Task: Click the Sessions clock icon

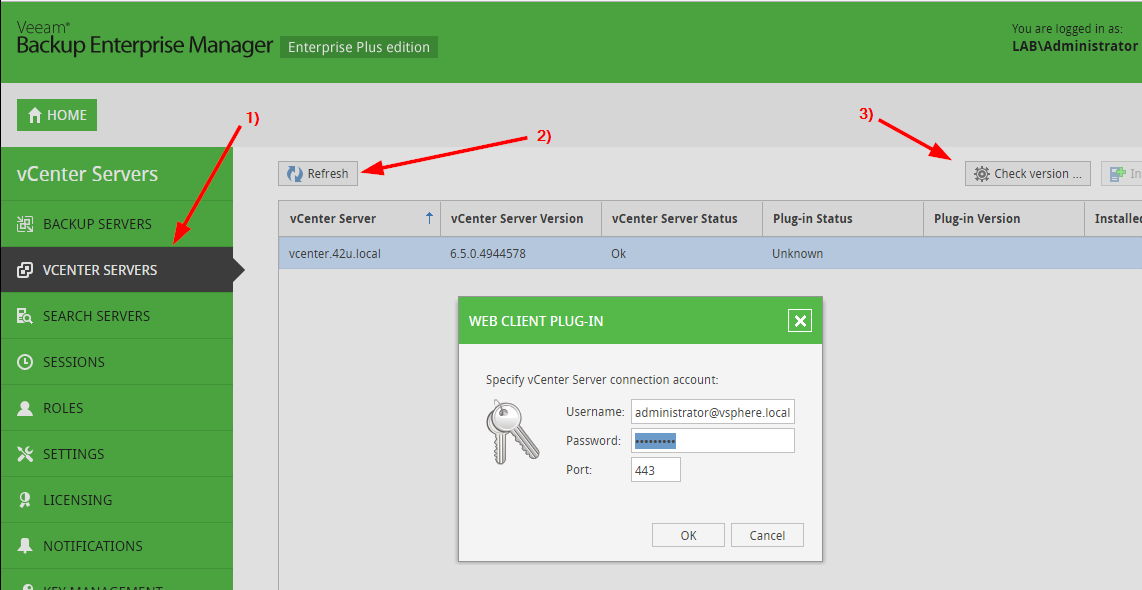Action: click(x=25, y=362)
